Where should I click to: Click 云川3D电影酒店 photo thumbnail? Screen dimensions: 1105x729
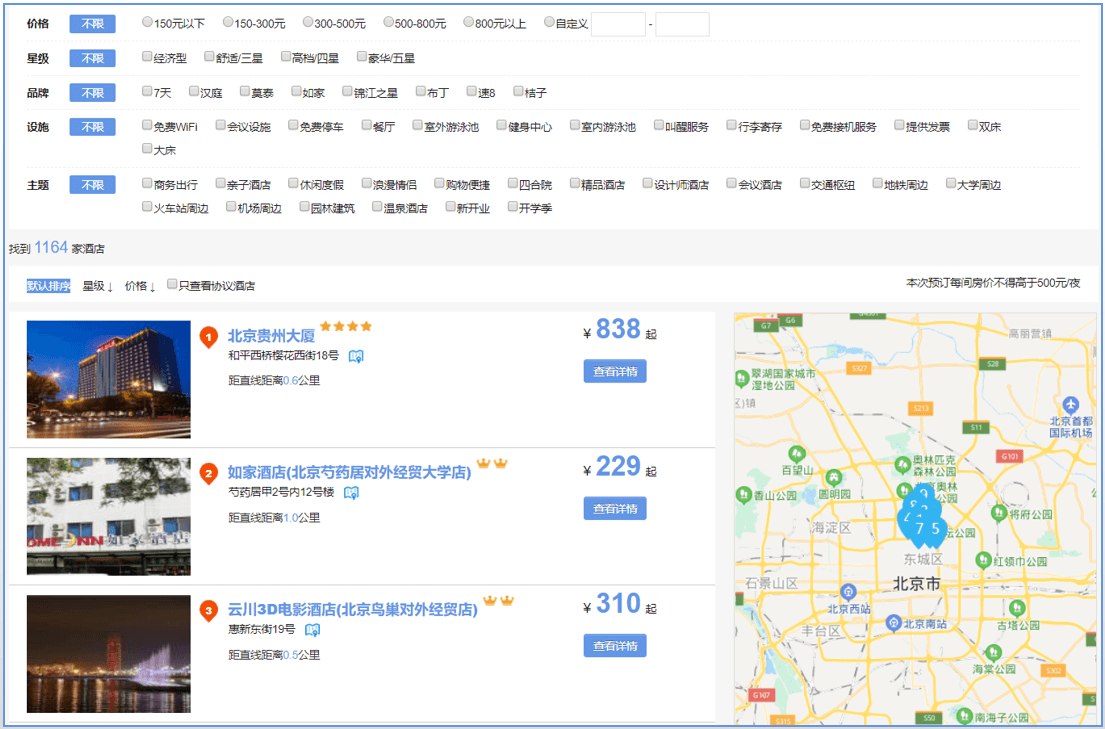(x=109, y=654)
